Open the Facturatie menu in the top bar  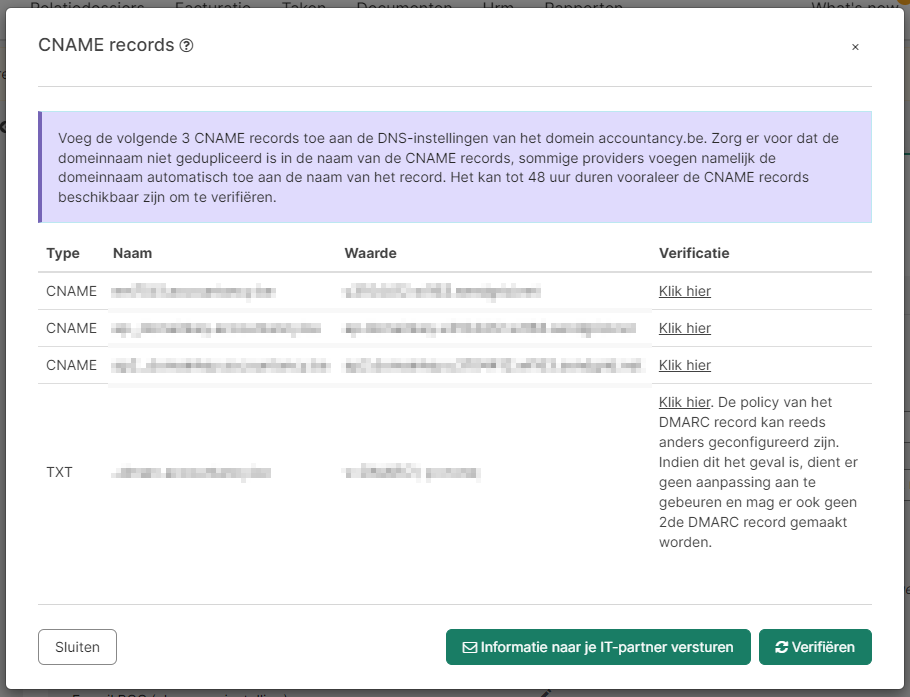pos(214,6)
